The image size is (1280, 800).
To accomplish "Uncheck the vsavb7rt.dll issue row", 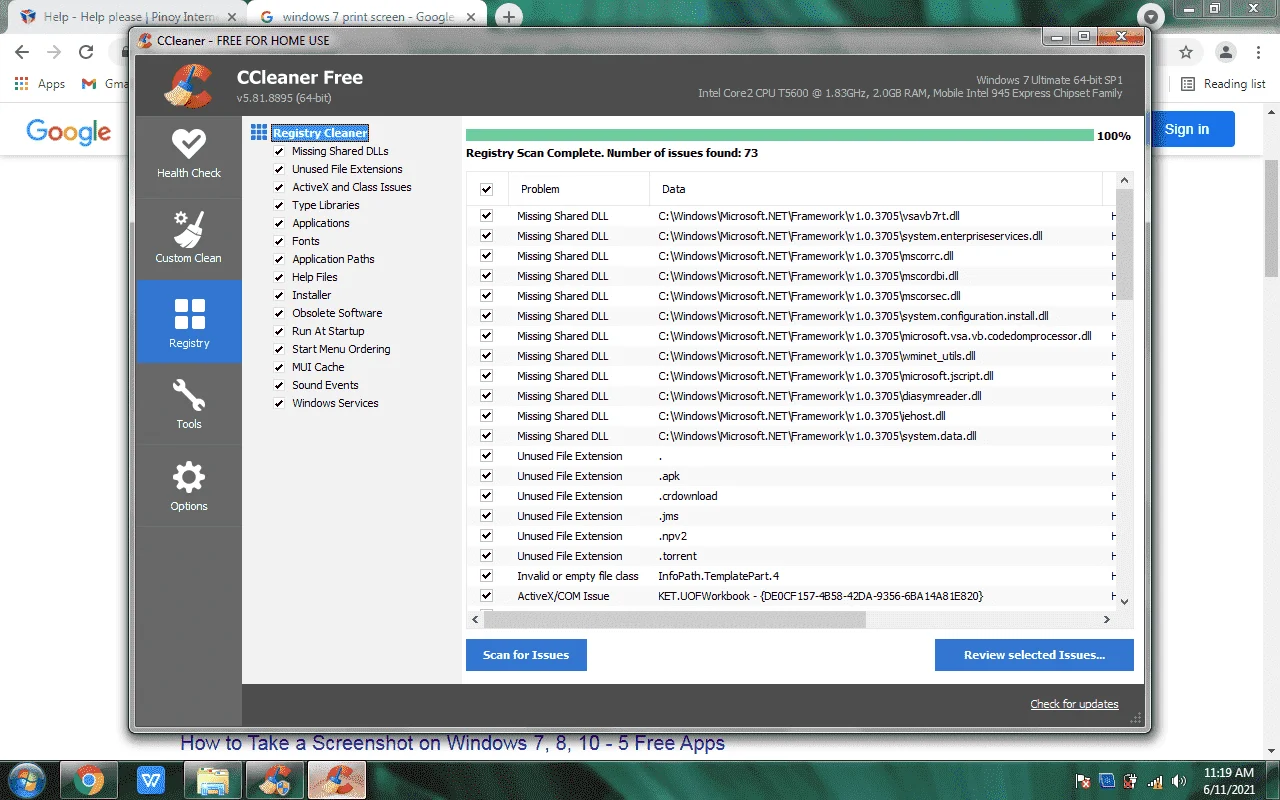I will (486, 216).
